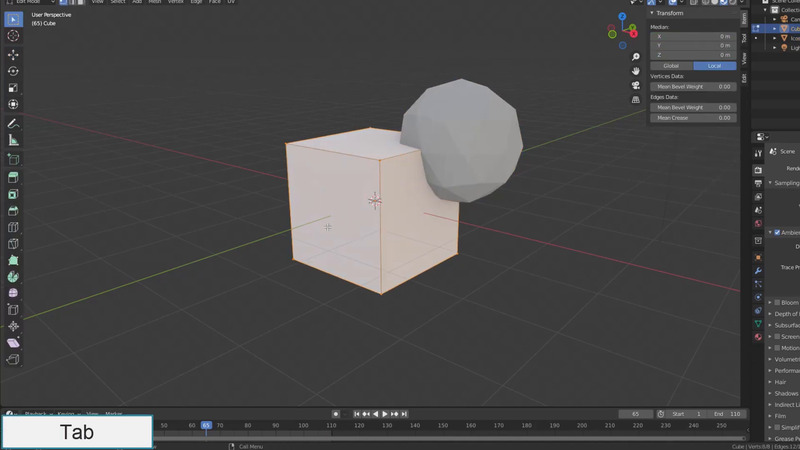Image resolution: width=800 pixels, height=450 pixels.
Task: Toggle camera view with camera icon
Action: click(636, 85)
